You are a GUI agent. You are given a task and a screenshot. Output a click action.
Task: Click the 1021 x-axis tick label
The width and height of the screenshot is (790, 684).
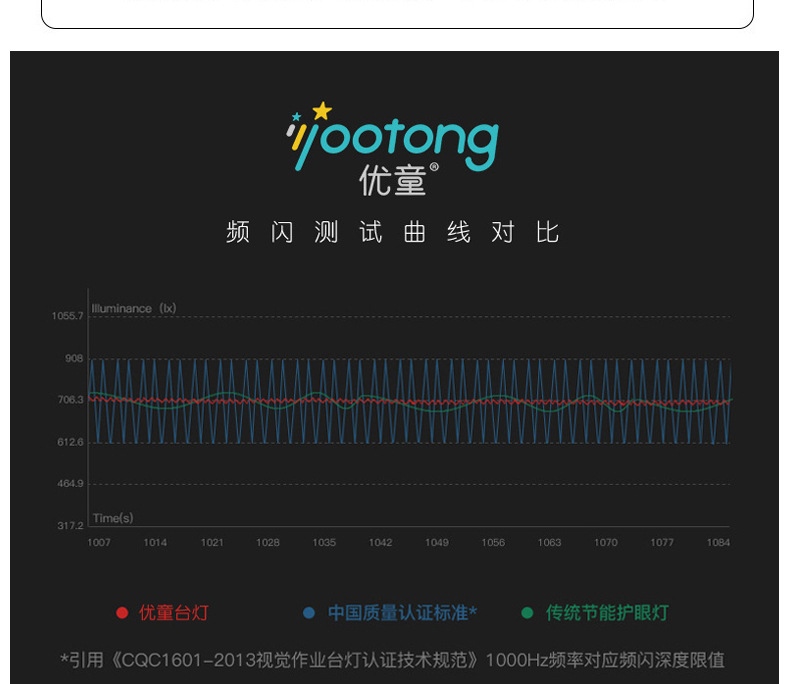(212, 542)
